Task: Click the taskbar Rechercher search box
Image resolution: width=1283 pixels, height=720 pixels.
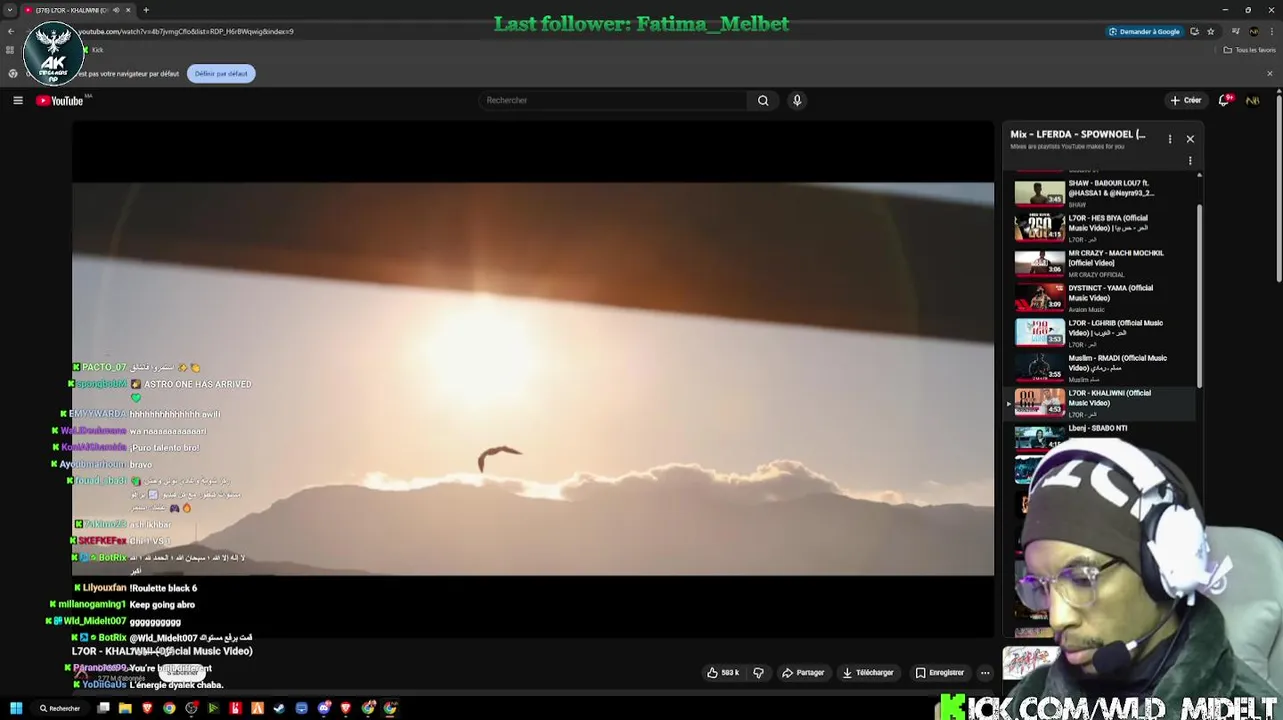Action: coord(60,708)
